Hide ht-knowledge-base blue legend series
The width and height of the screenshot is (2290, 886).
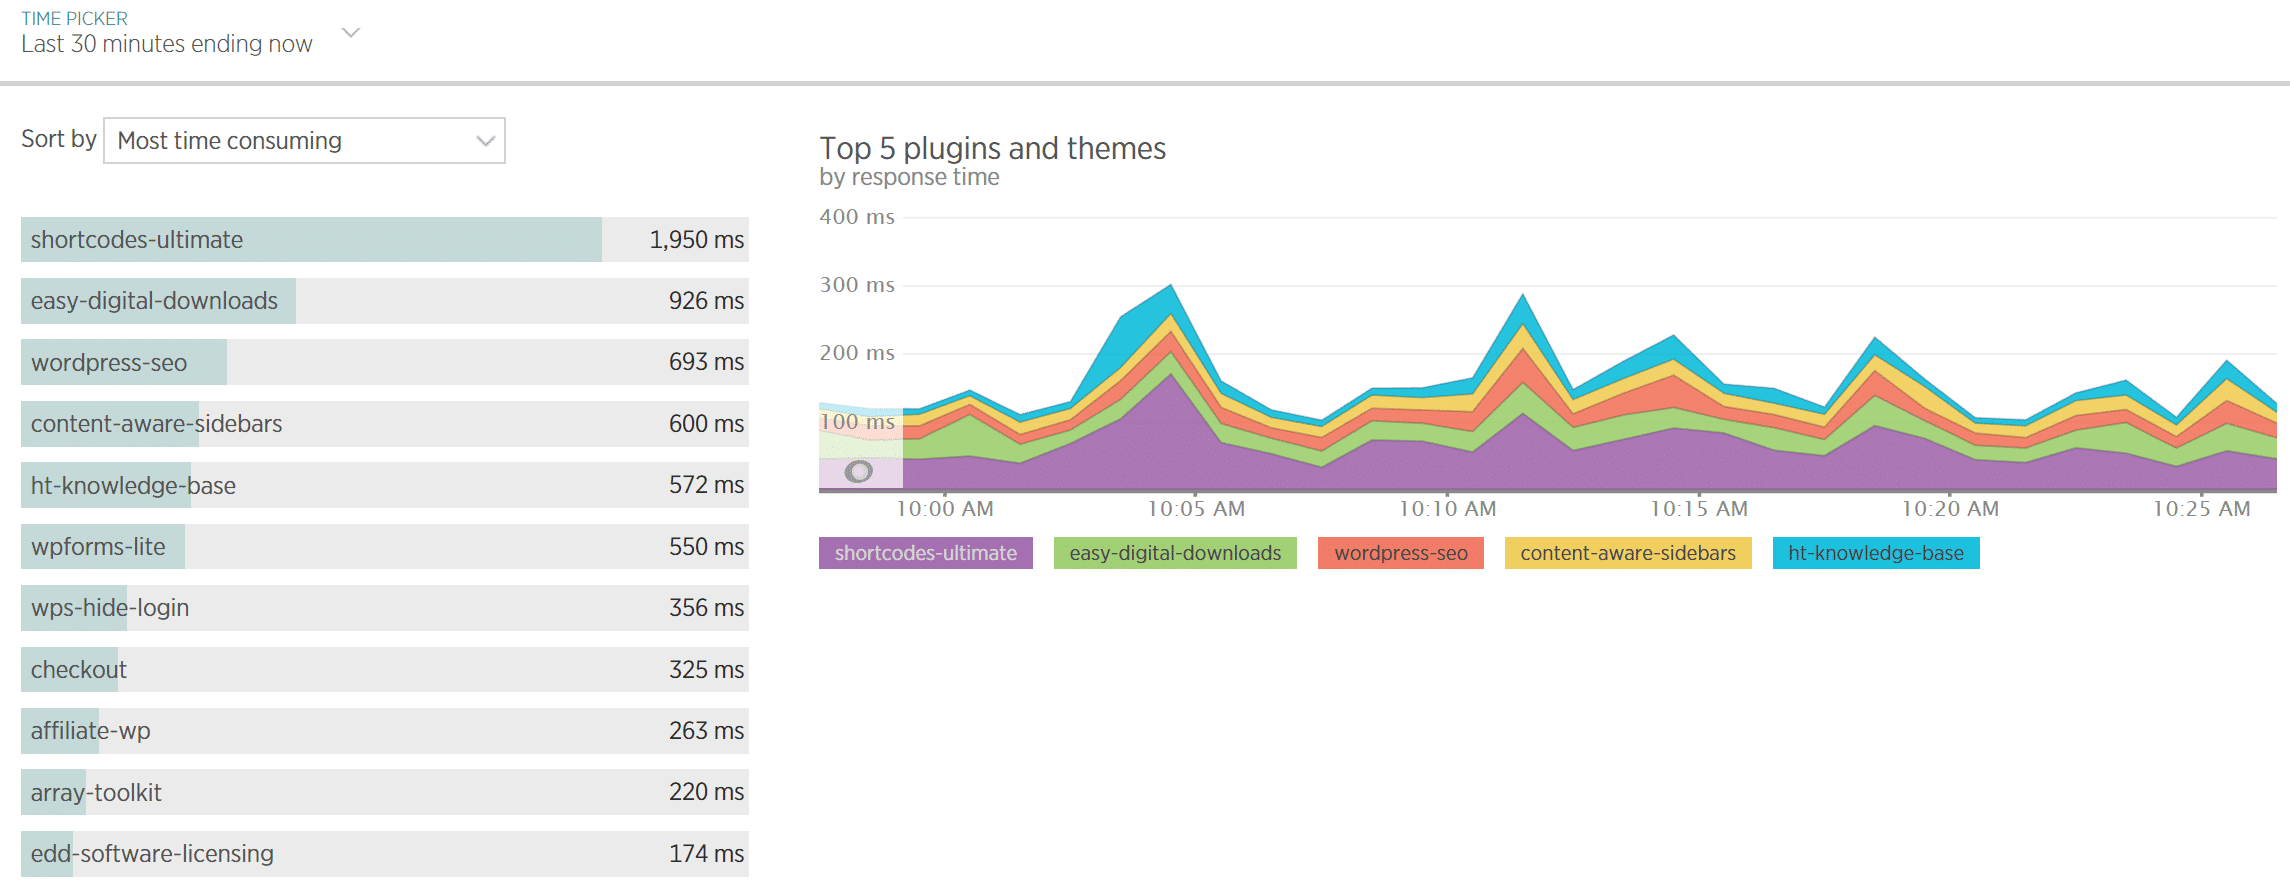click(1875, 553)
